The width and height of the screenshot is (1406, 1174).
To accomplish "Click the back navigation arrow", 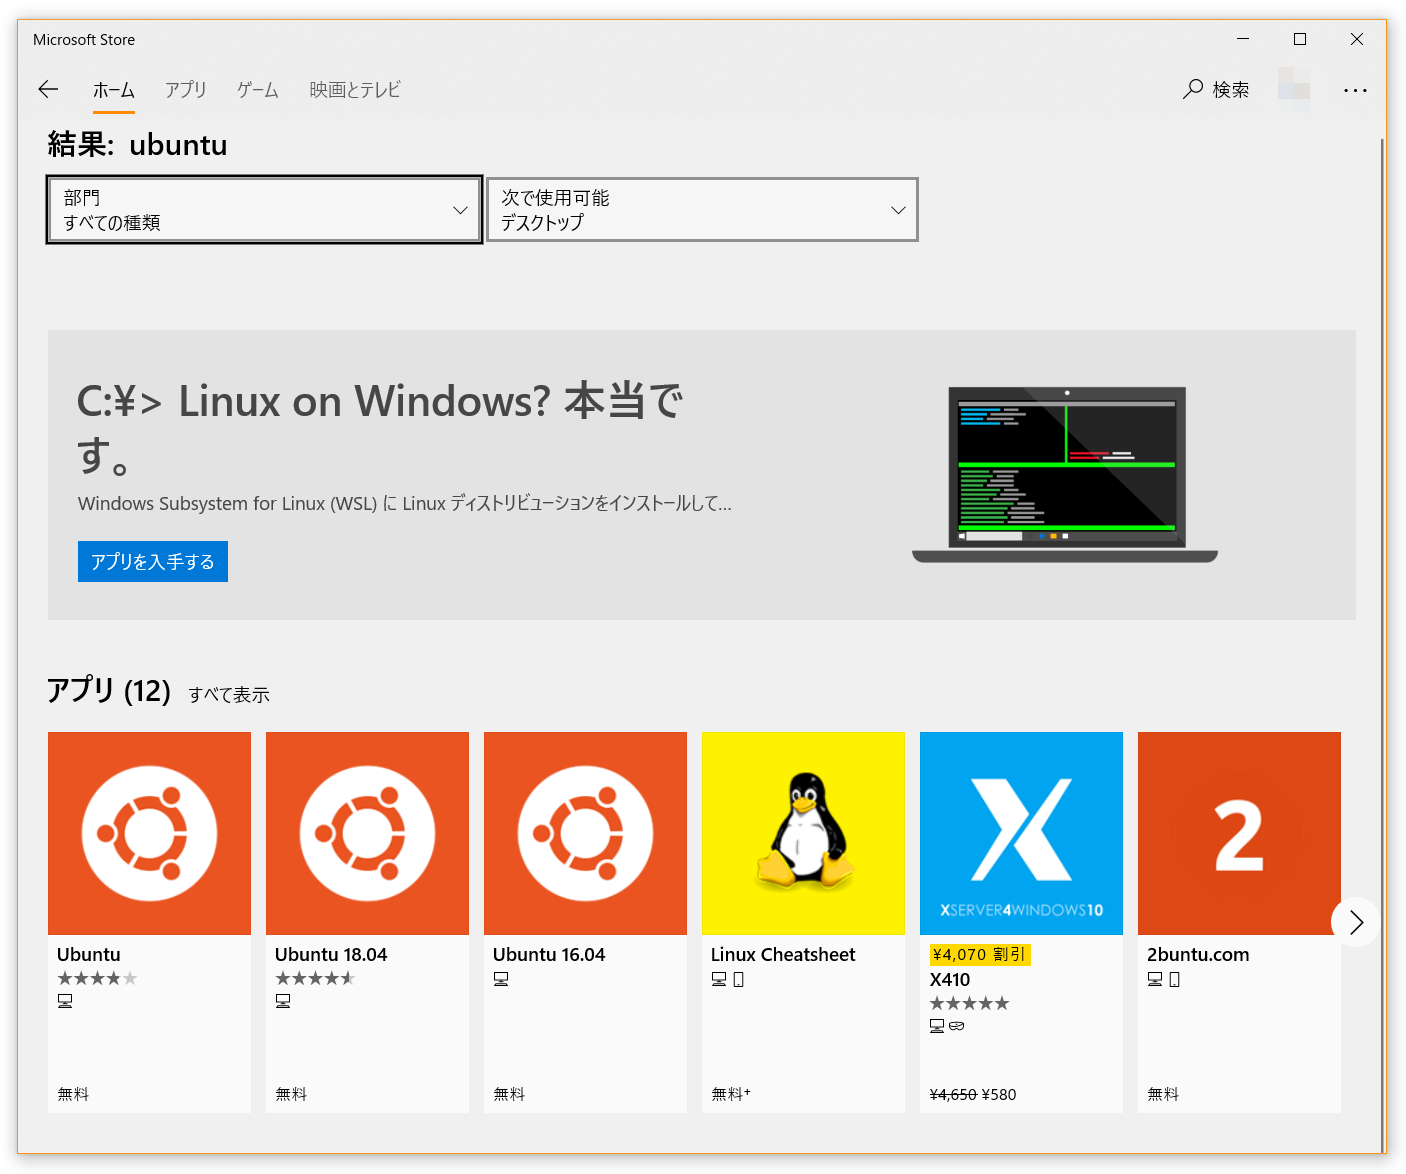I will click(x=48, y=89).
